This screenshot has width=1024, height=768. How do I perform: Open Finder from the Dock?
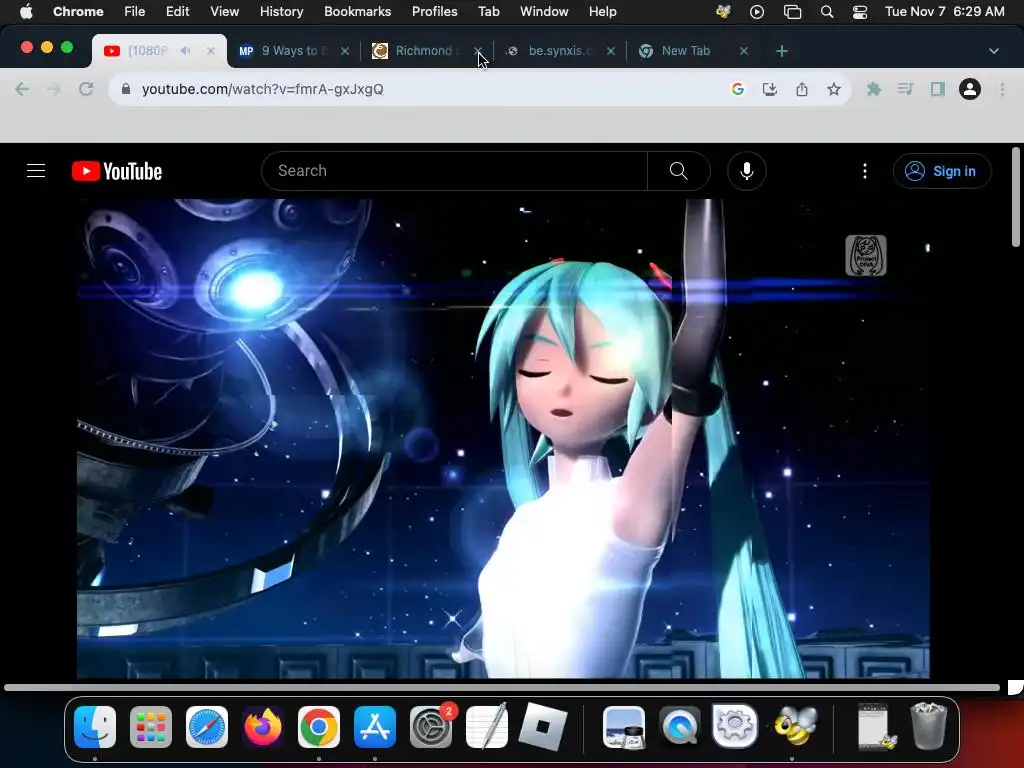[x=95, y=727]
